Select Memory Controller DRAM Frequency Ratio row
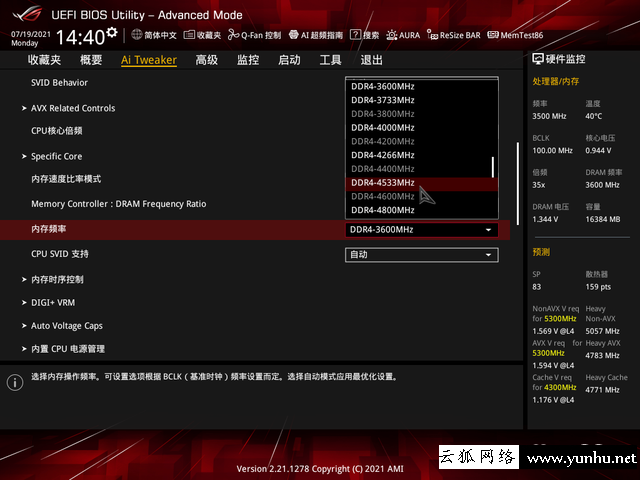The height and width of the screenshot is (480, 640). pos(119,204)
